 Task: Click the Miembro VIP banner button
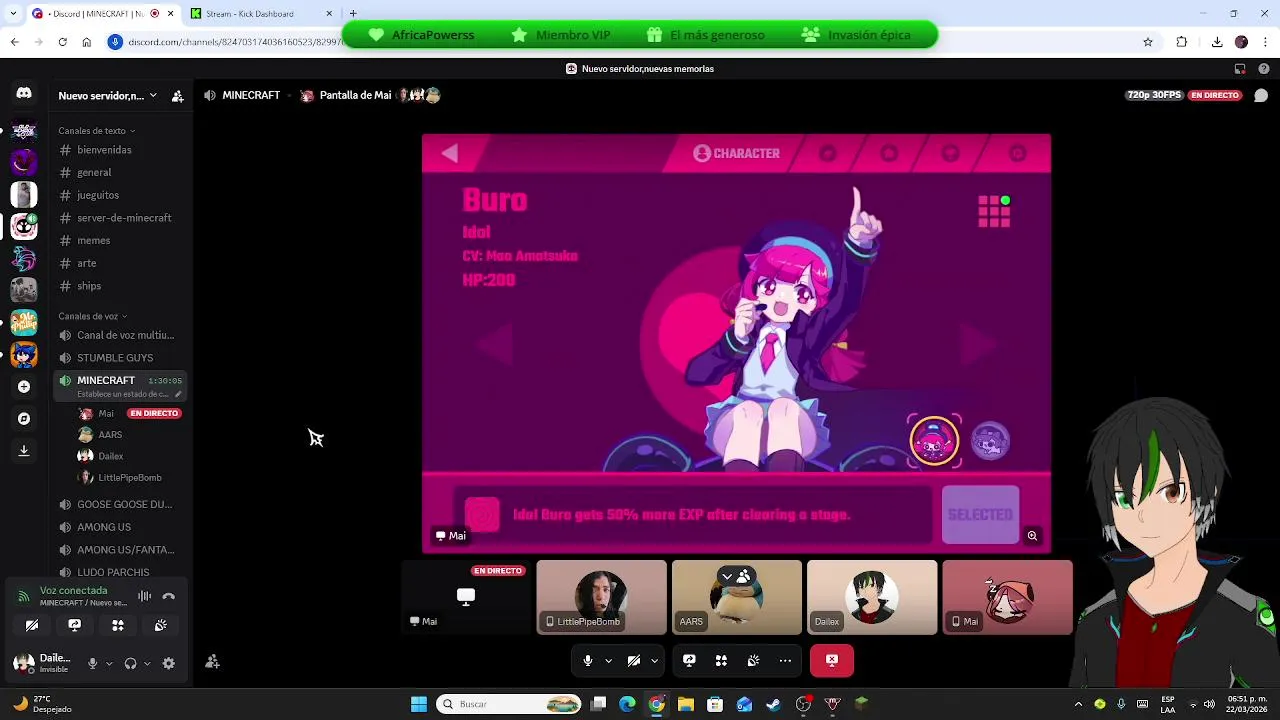click(x=560, y=35)
